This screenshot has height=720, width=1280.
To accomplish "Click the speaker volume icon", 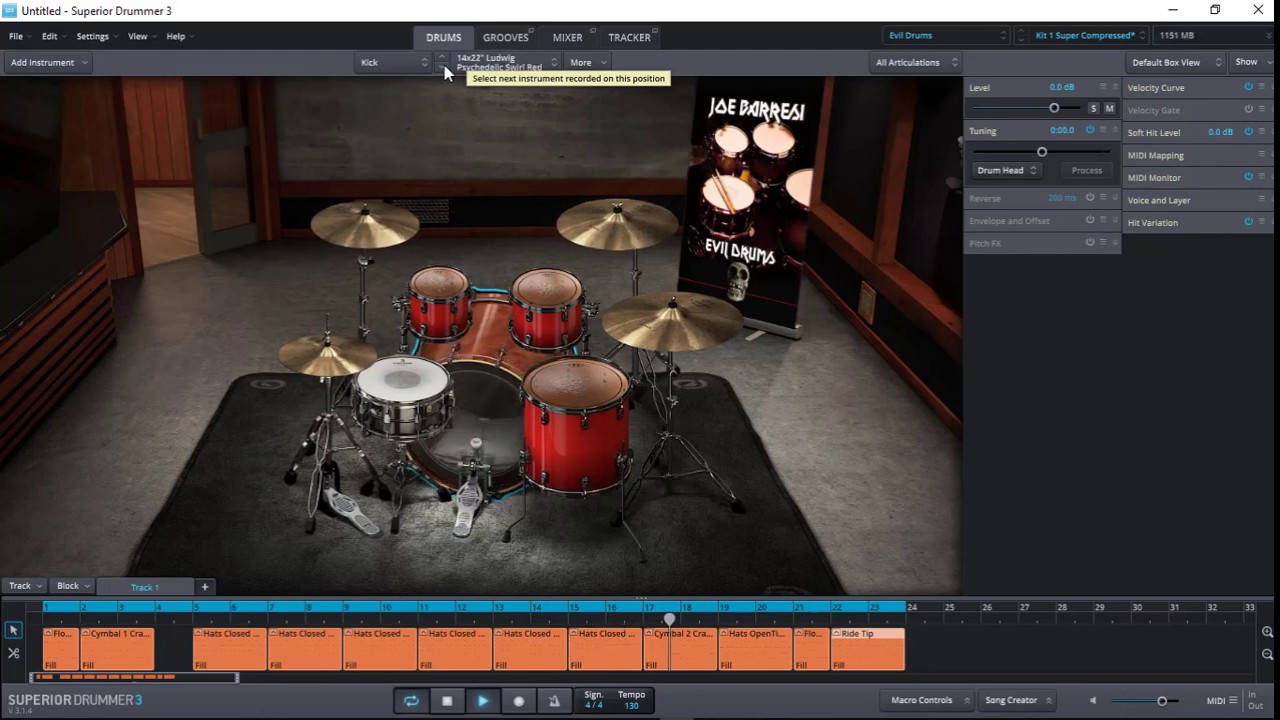I will pos(1093,701).
